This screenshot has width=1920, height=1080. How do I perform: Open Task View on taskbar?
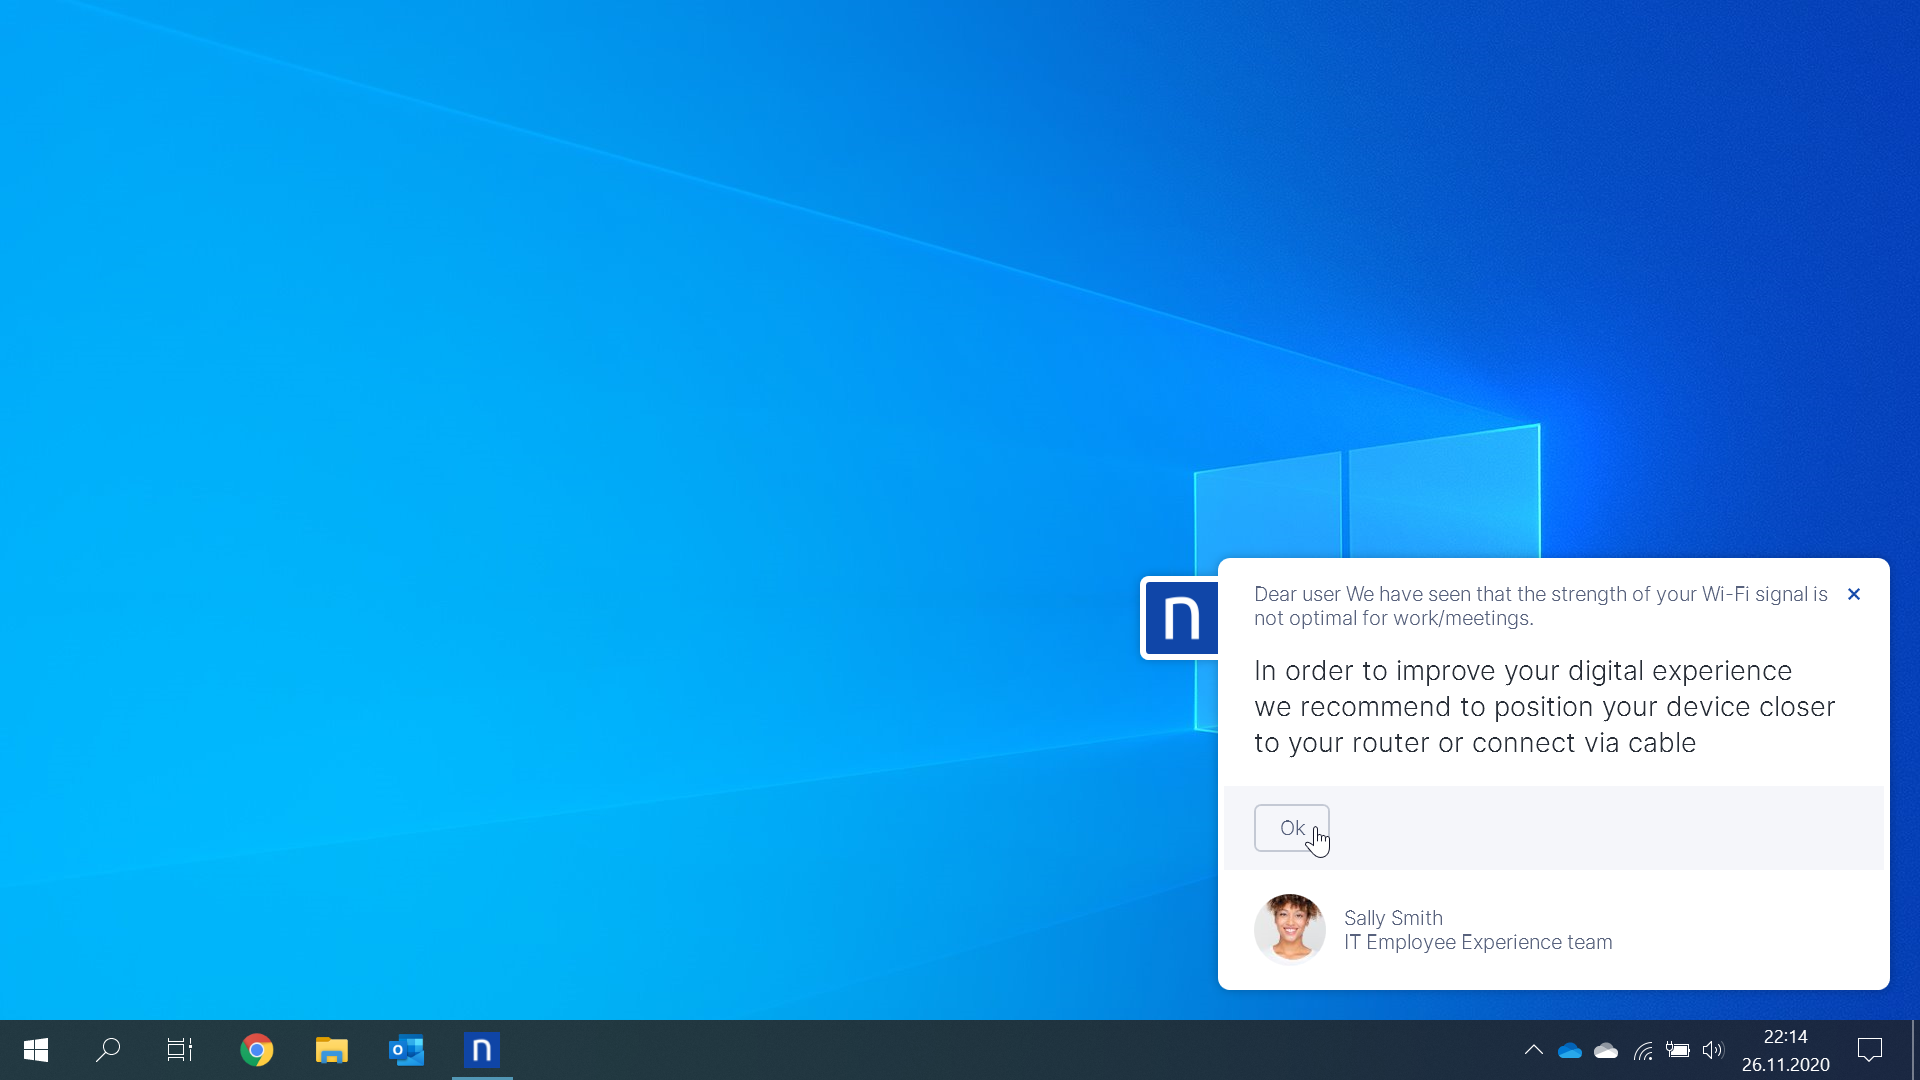pyautogui.click(x=180, y=1050)
